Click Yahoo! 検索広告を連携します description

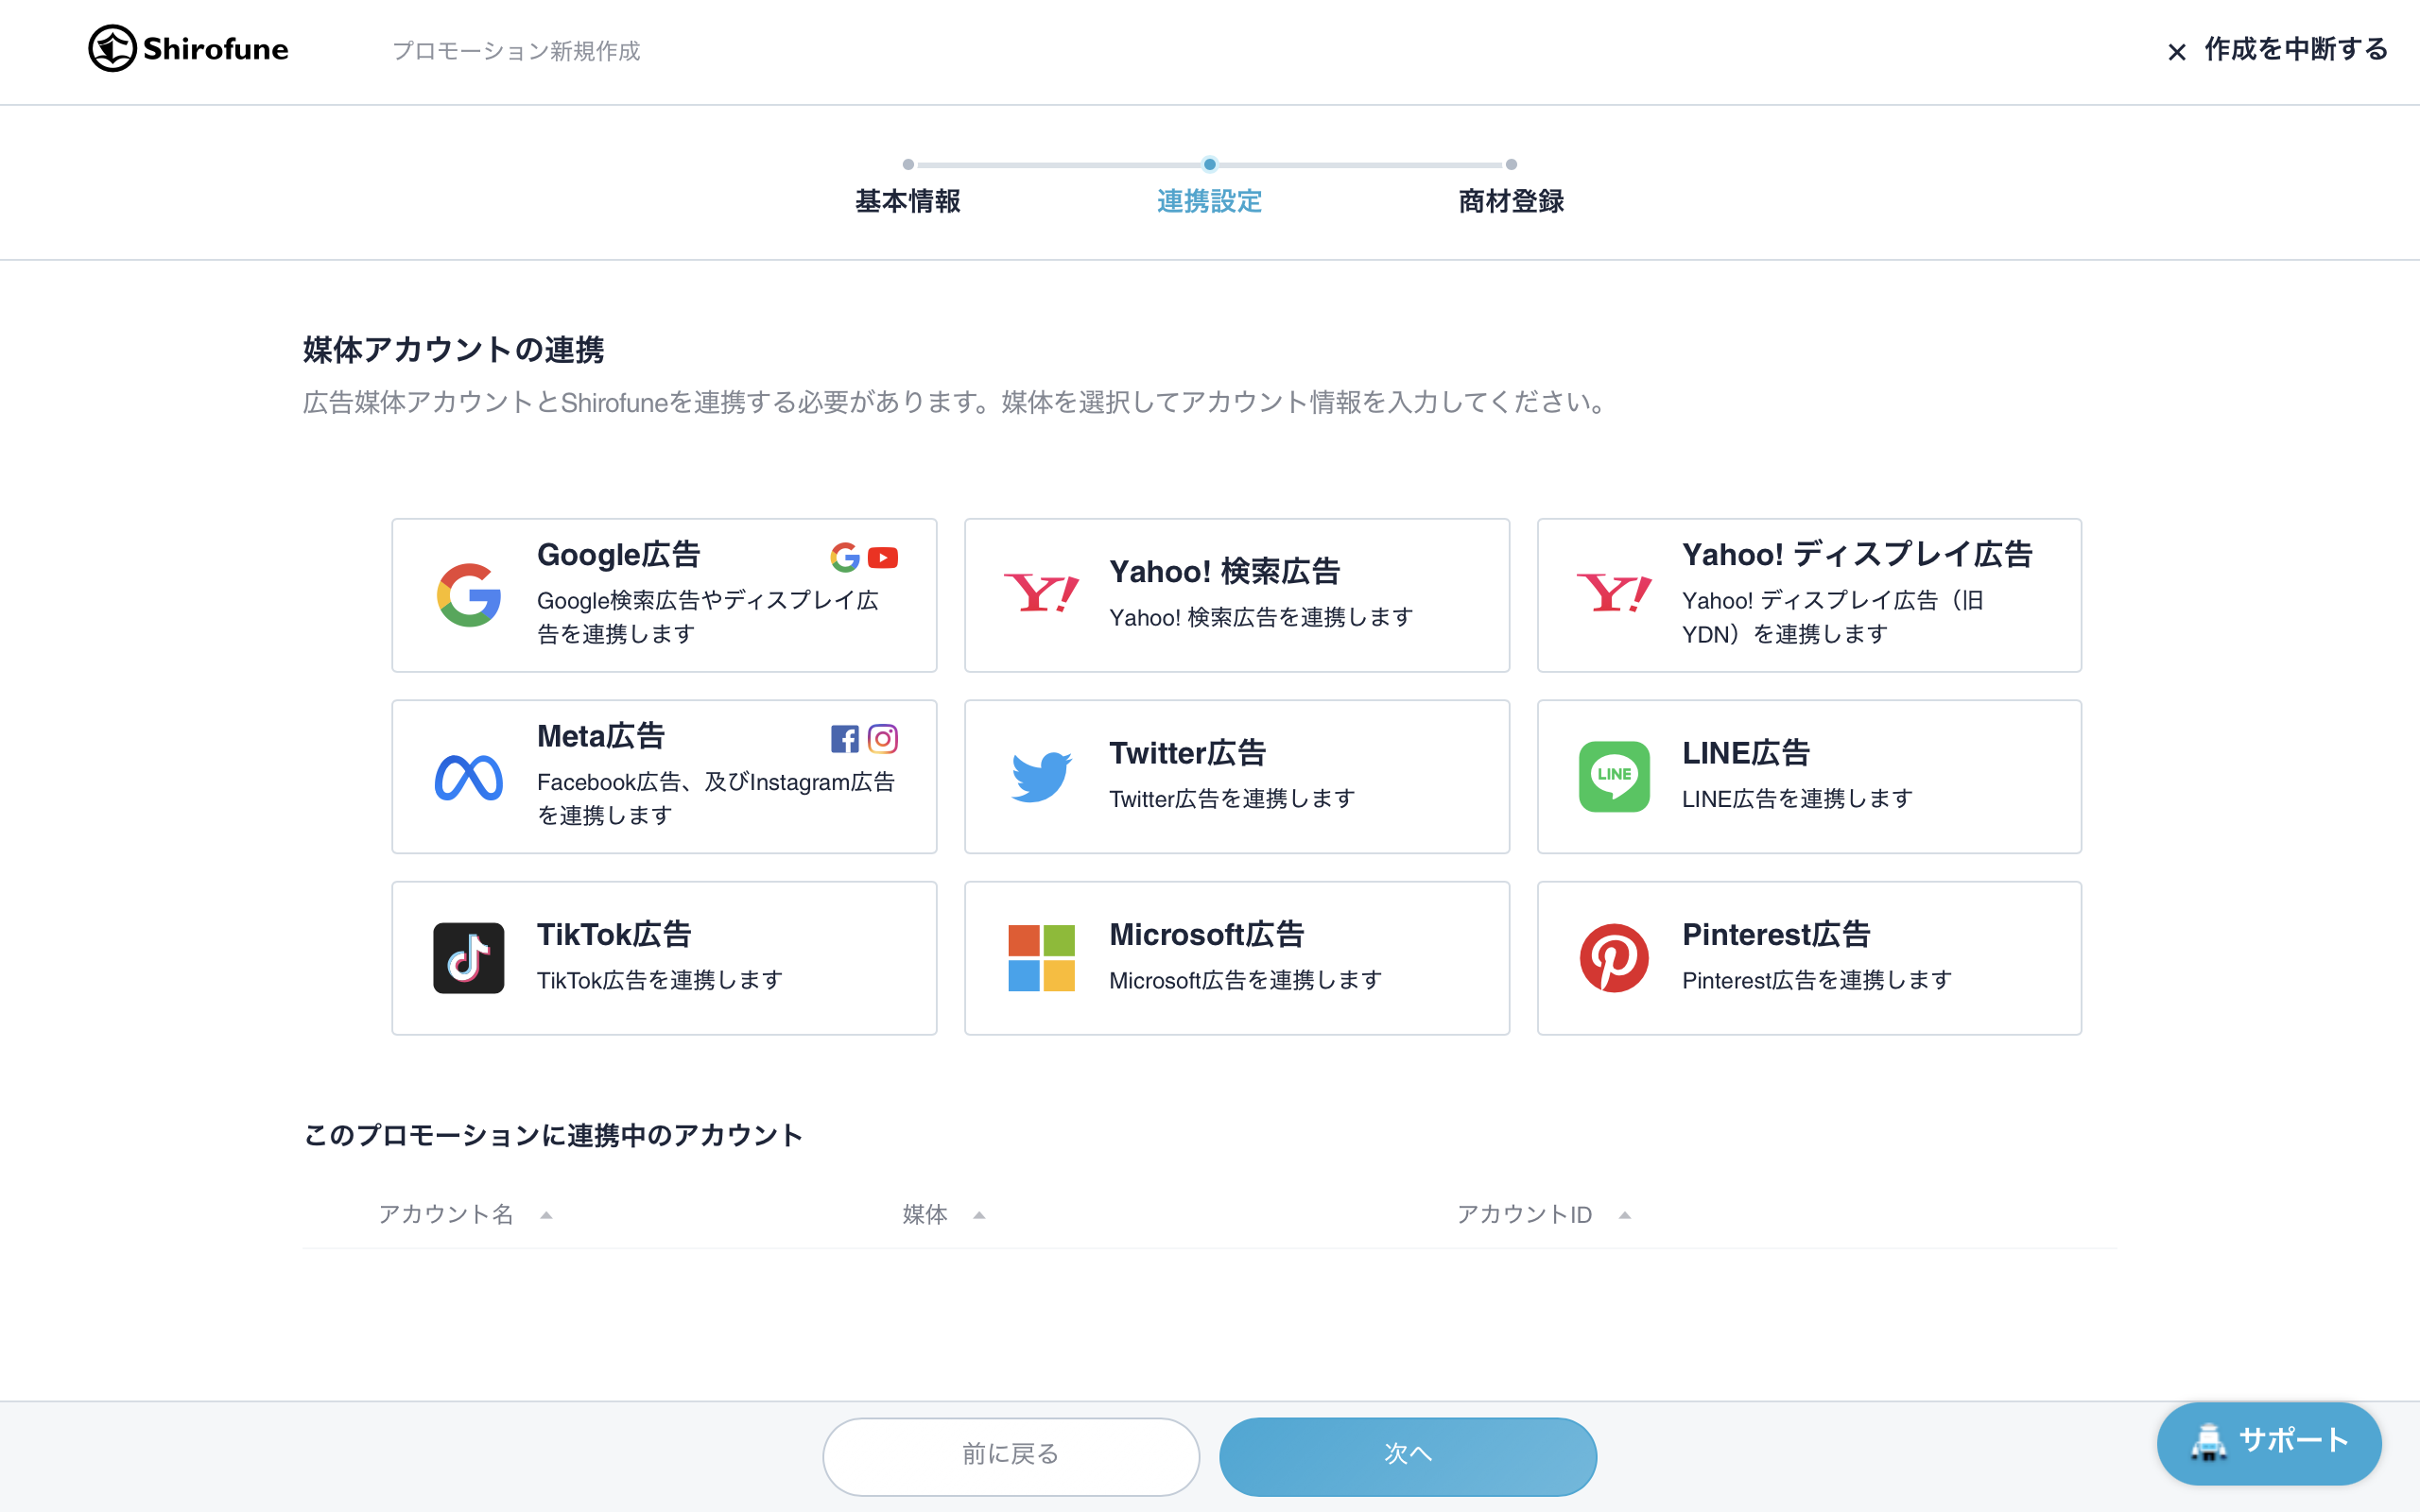coord(1261,617)
